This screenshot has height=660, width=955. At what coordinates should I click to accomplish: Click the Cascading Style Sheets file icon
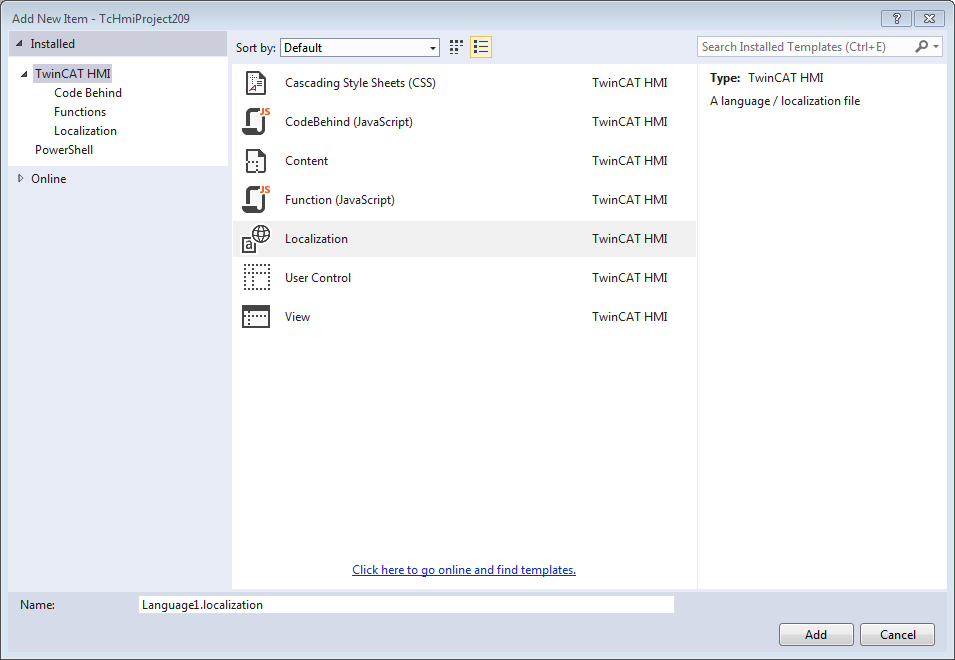coord(256,83)
